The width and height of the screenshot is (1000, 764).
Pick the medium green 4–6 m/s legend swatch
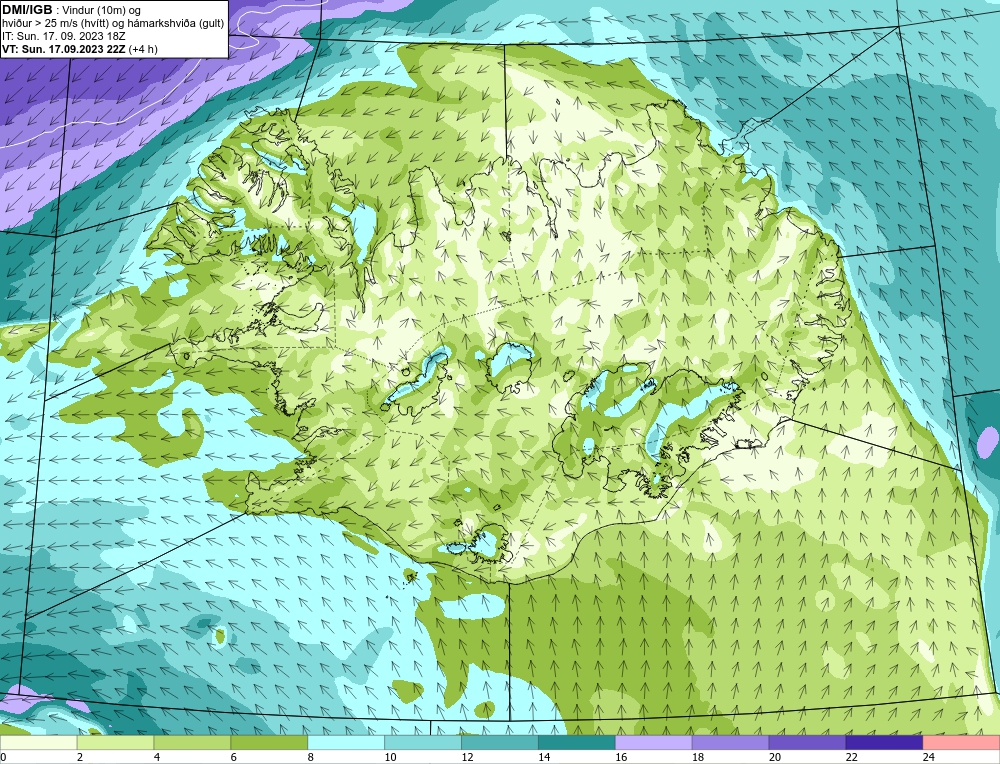[x=192, y=743]
